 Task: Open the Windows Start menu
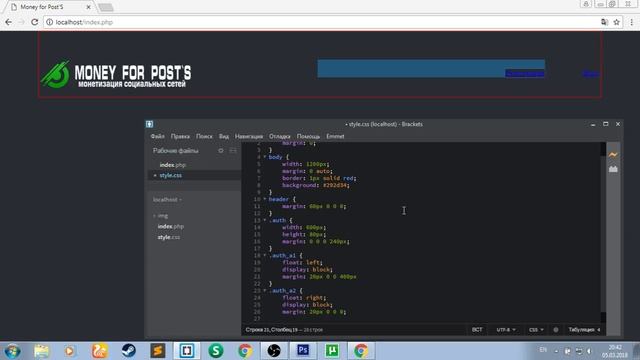(12, 351)
